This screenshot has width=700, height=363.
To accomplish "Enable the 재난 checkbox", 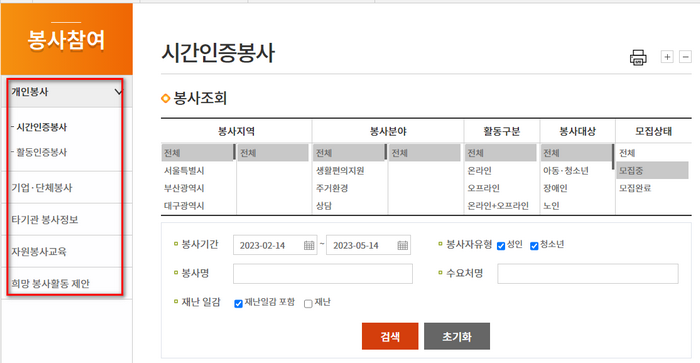I will pyautogui.click(x=308, y=304).
